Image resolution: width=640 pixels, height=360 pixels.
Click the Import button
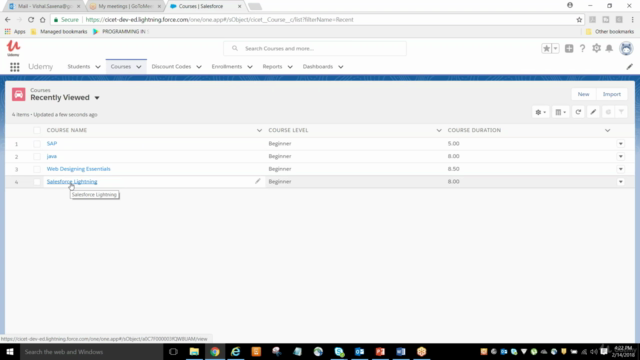tap(611, 94)
